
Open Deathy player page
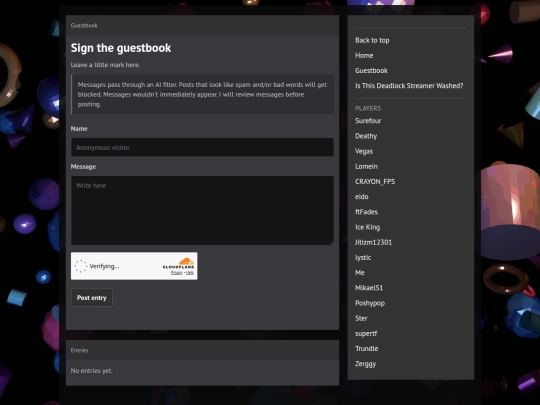[x=366, y=136]
